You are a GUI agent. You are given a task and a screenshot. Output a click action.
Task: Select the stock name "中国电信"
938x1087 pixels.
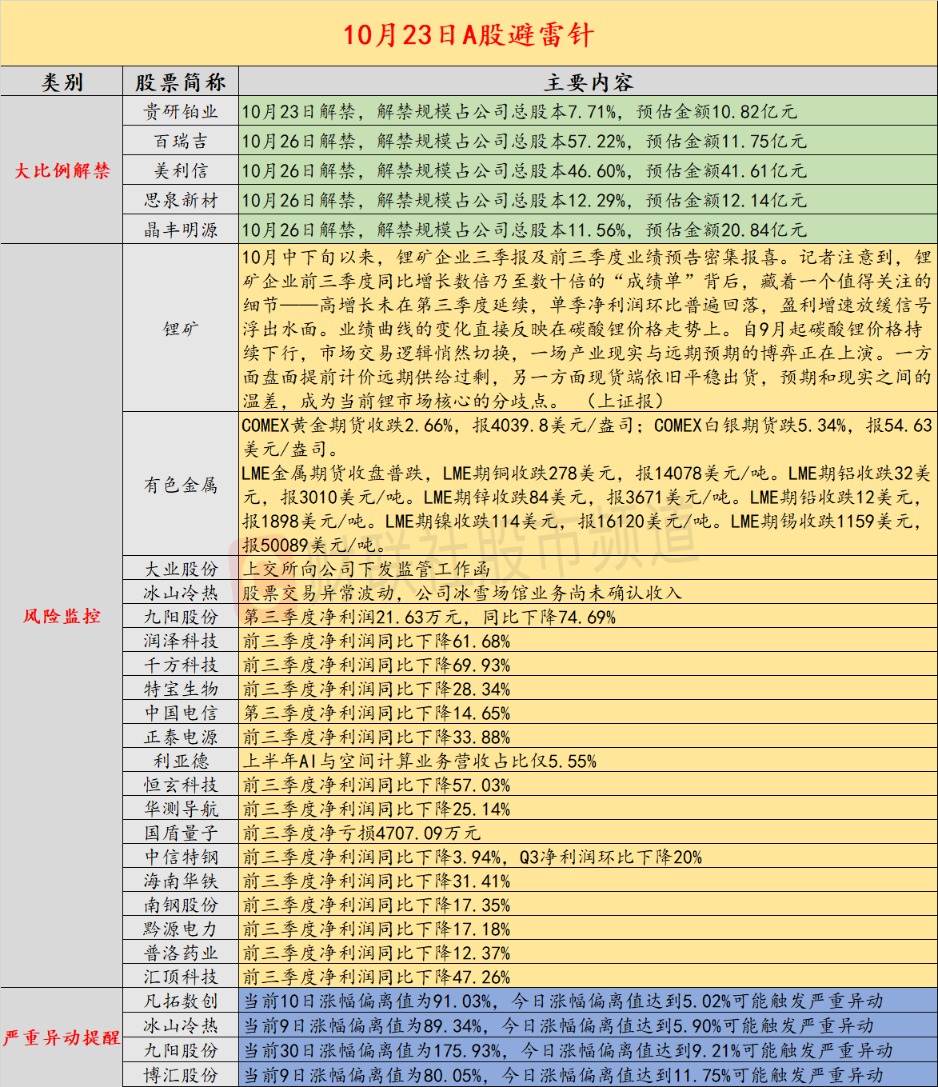pos(180,713)
